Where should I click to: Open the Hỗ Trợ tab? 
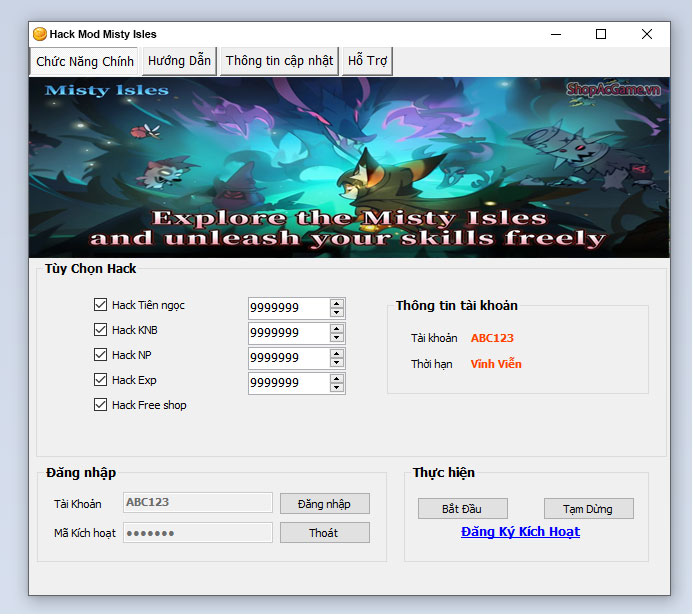tap(367, 61)
